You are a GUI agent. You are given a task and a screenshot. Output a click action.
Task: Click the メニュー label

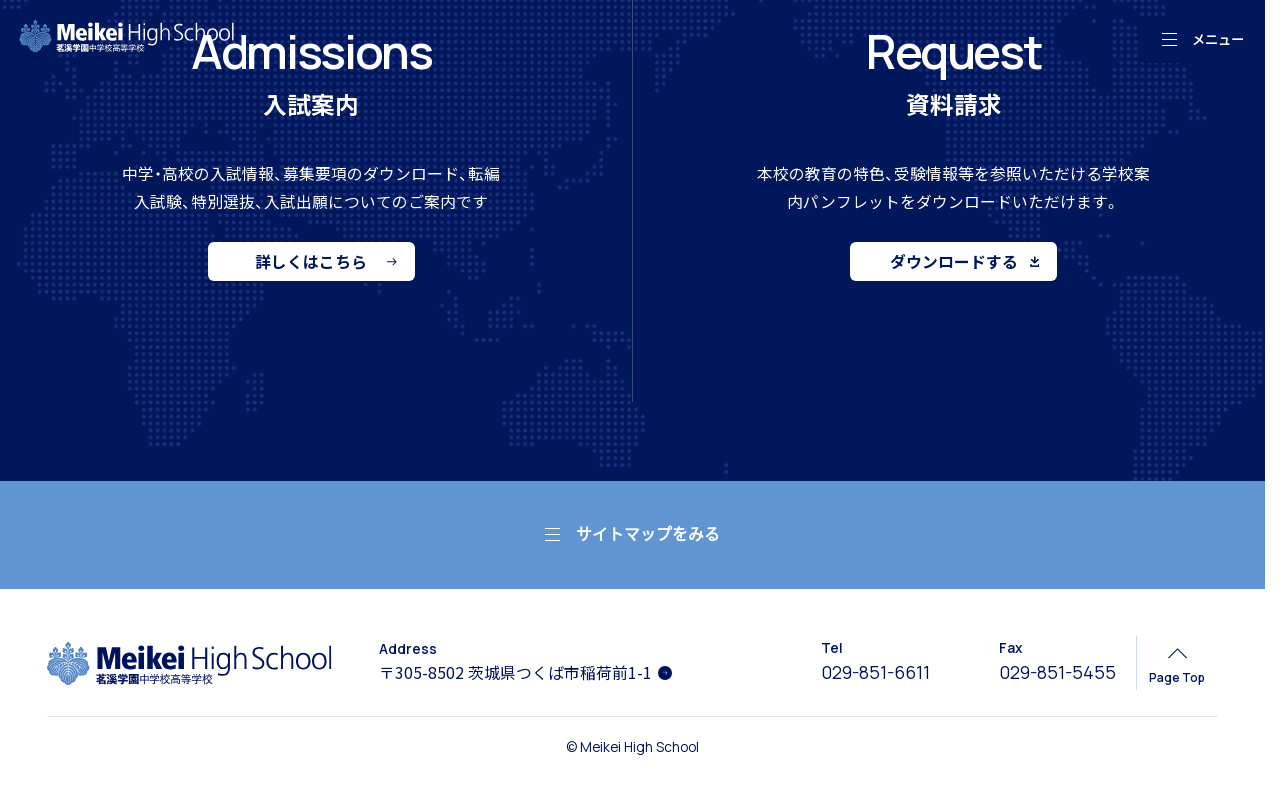pos(1218,40)
